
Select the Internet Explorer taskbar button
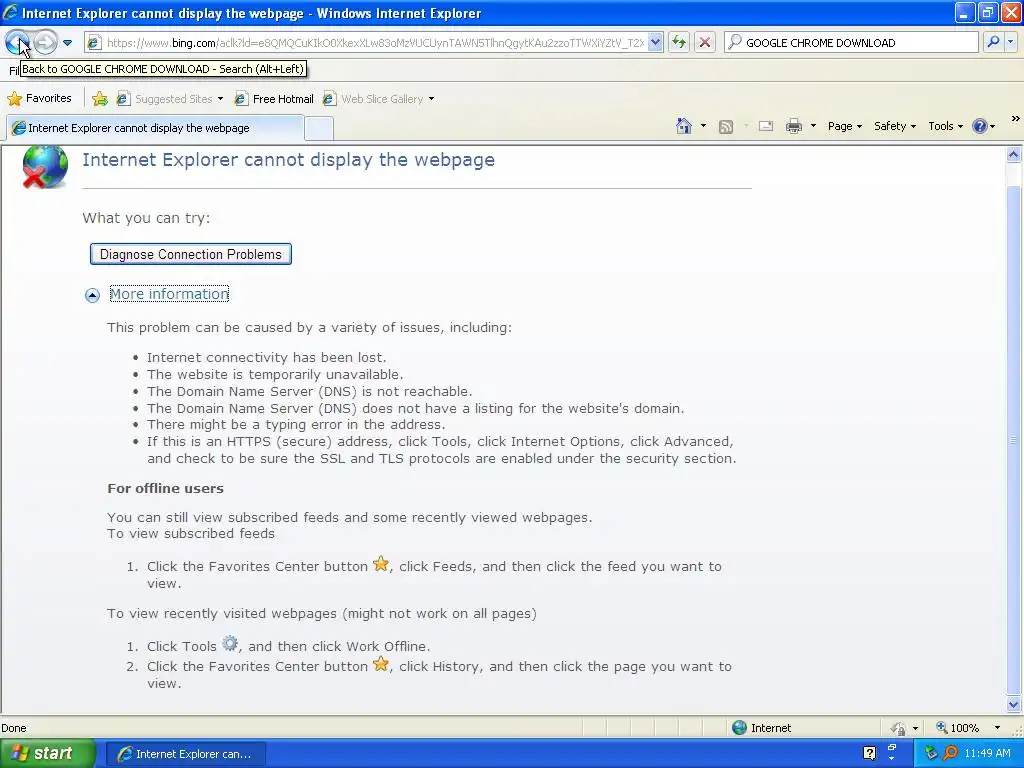(x=185, y=754)
